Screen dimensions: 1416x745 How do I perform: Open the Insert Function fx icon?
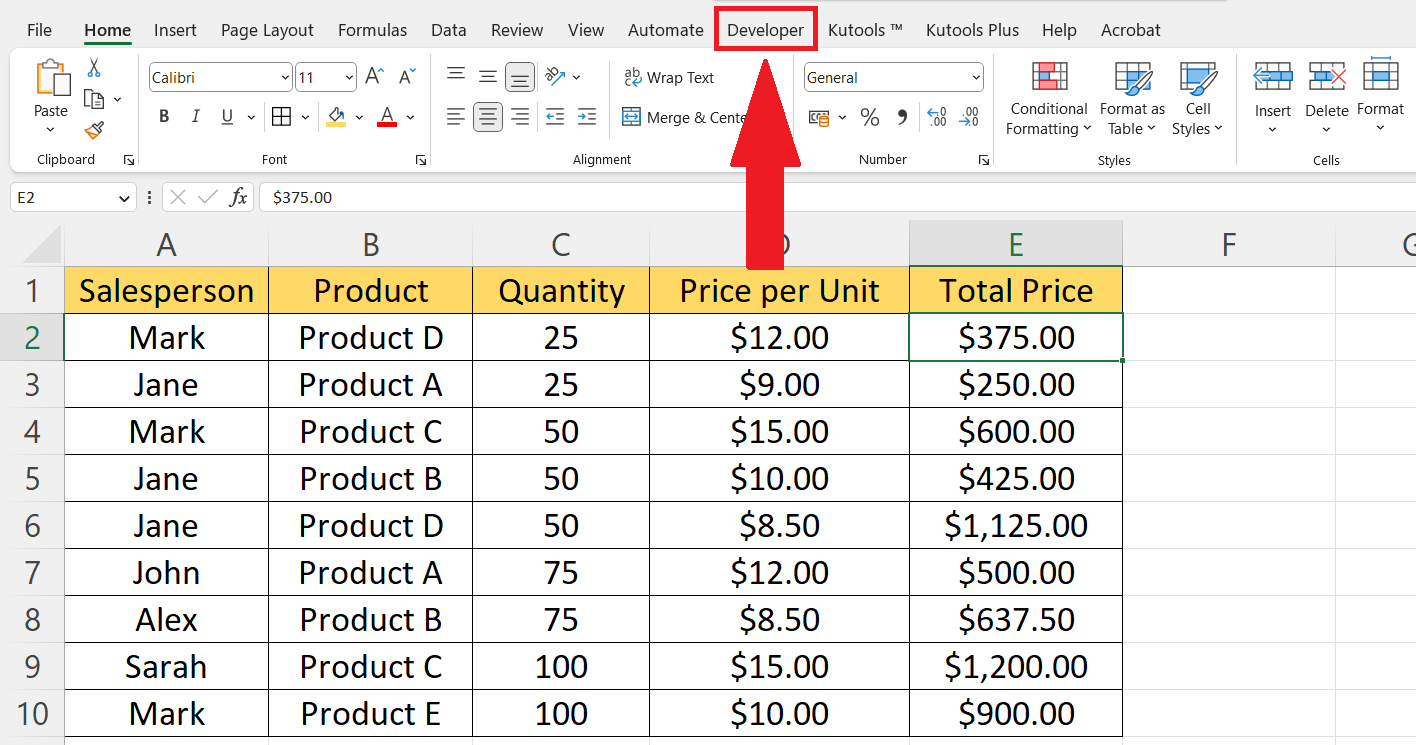(x=239, y=197)
